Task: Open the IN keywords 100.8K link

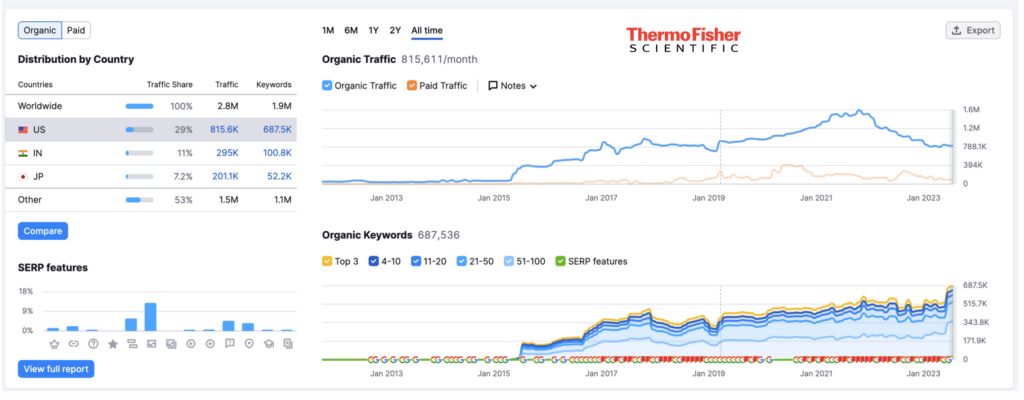Action: coord(277,153)
